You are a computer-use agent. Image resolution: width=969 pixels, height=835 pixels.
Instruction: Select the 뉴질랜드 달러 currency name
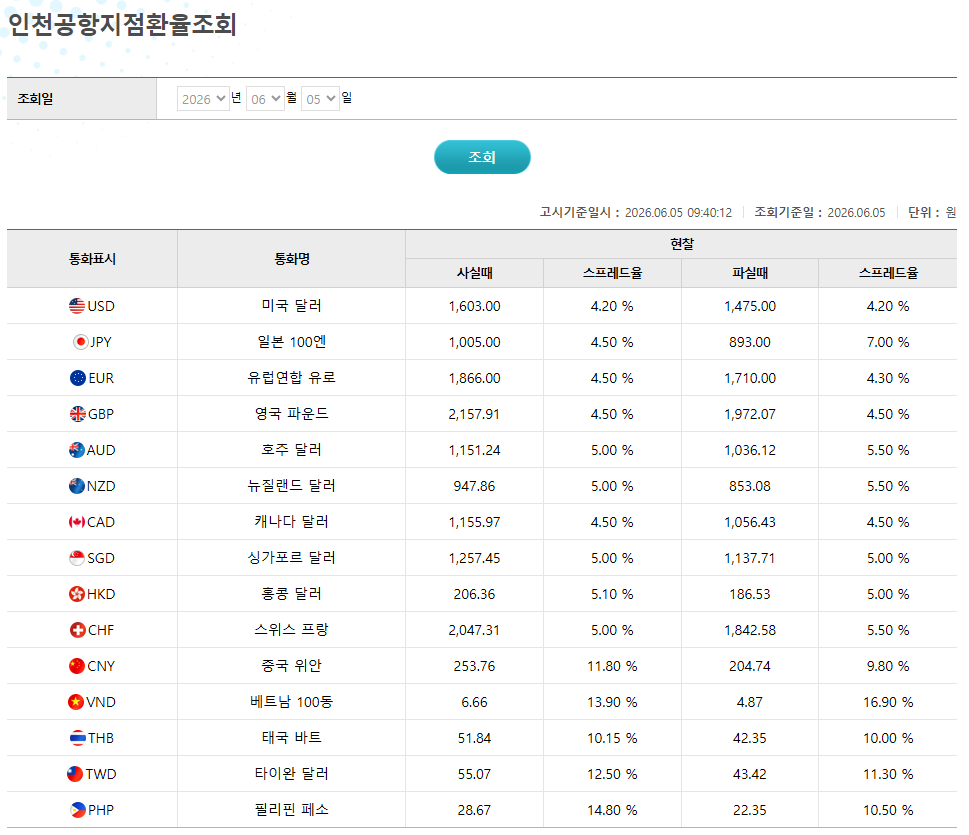coord(292,486)
